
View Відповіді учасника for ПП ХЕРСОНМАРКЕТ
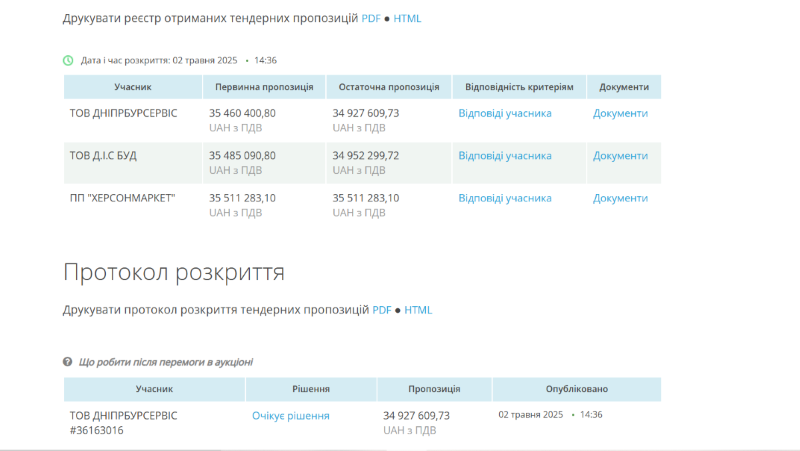505,198
